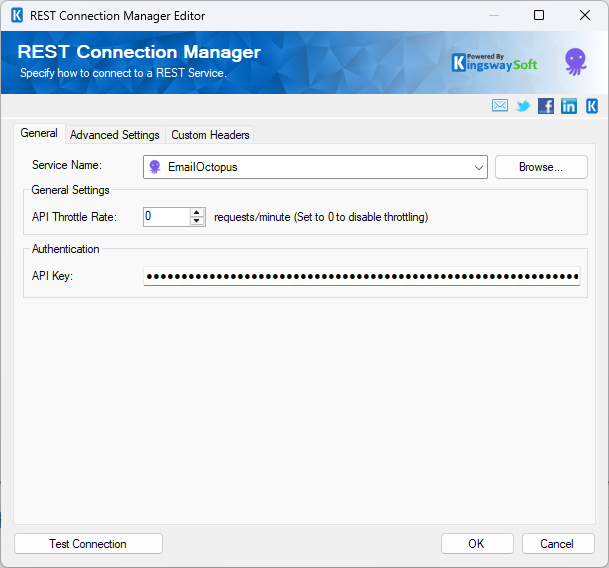Open the LinkedIn icon link
609x568 pixels.
569,106
